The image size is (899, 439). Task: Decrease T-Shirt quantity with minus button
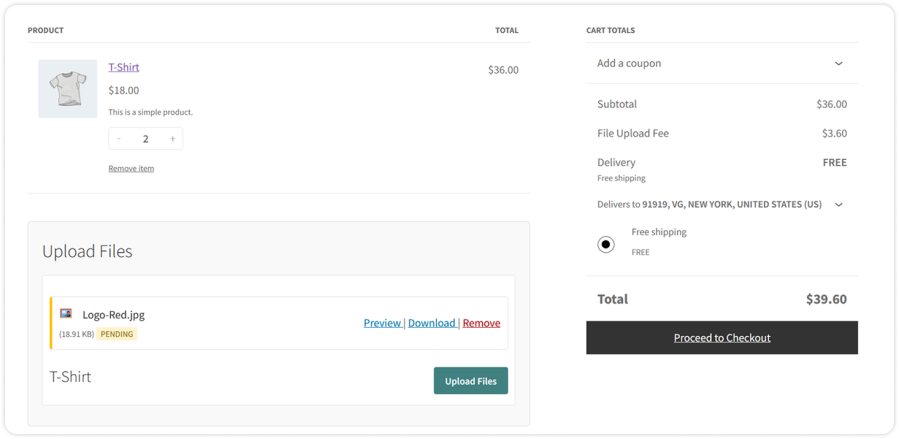pos(119,139)
